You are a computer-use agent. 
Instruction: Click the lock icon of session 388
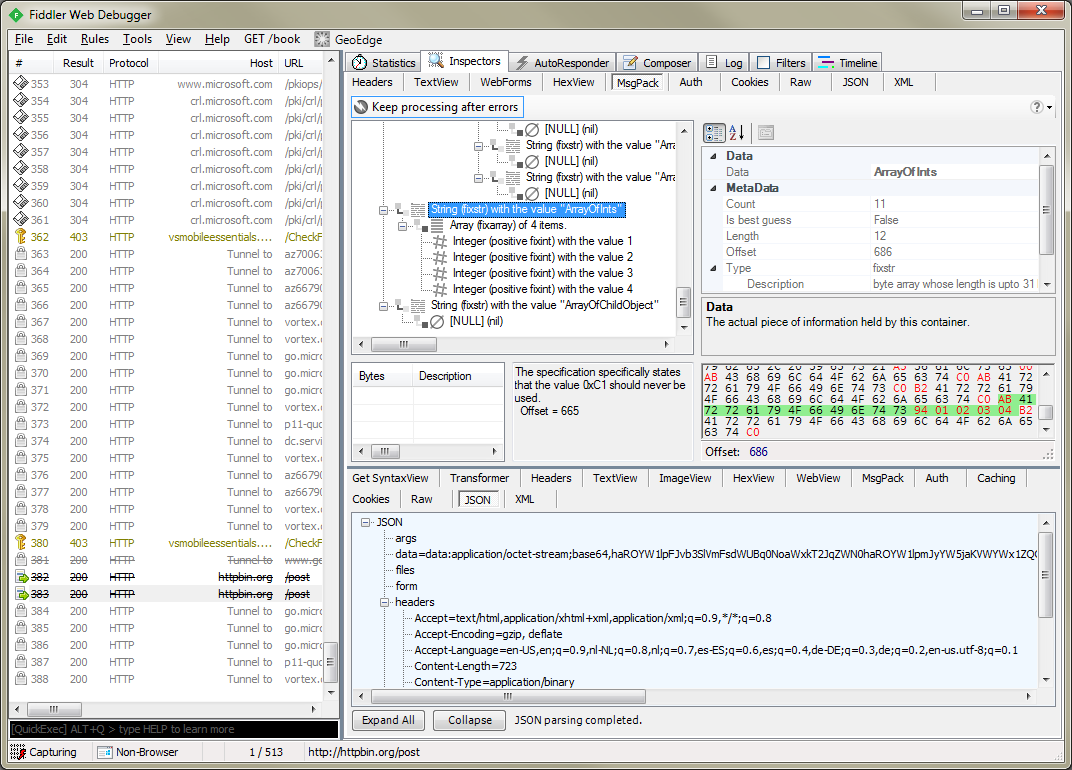point(21,678)
